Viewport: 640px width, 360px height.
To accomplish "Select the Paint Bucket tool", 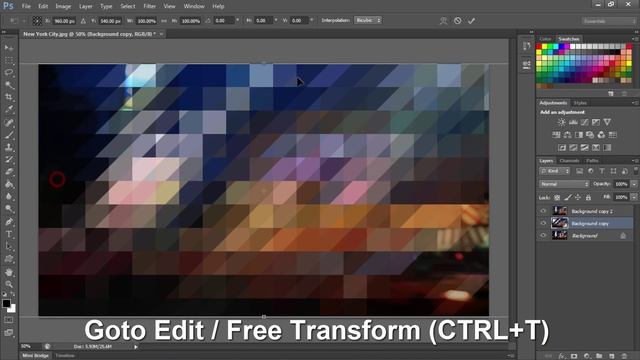I will pyautogui.click(x=9, y=184).
